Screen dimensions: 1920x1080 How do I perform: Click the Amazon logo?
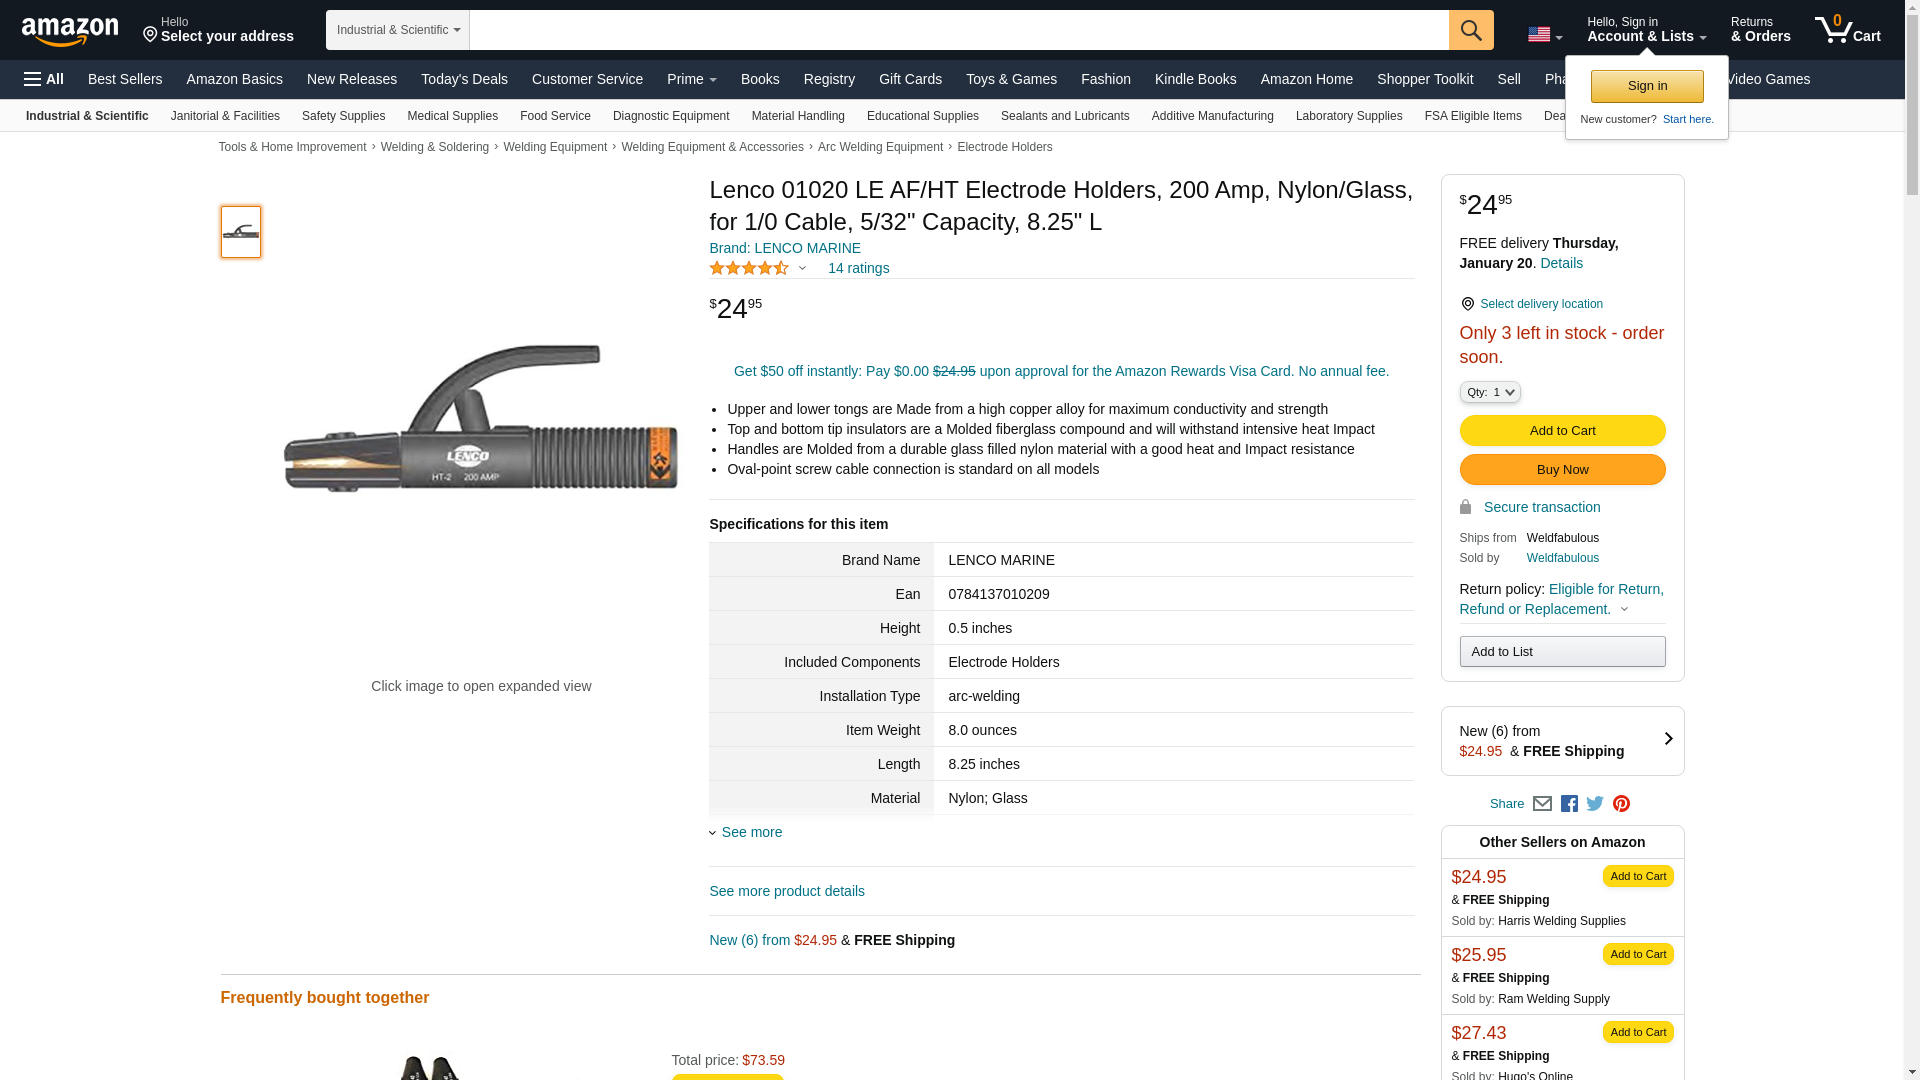pos(70,31)
